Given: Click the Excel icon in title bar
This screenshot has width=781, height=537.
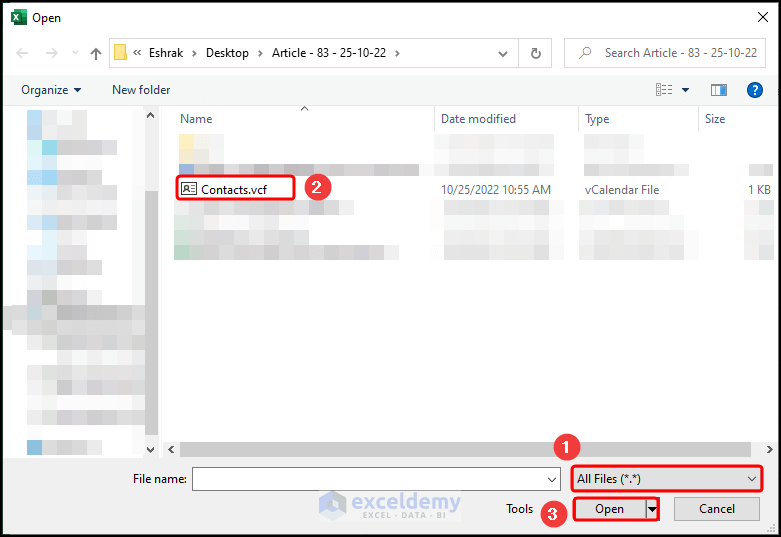Looking at the screenshot, I should (18, 17).
